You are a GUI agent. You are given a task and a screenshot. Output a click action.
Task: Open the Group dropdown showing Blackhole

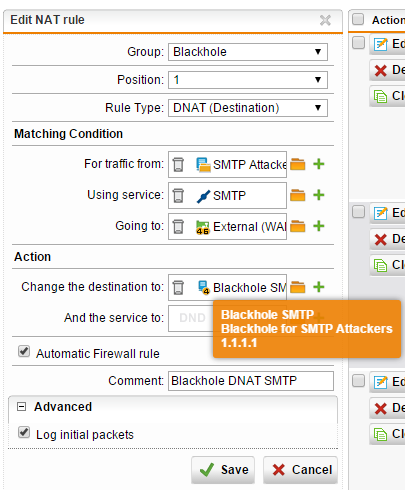tap(248, 52)
